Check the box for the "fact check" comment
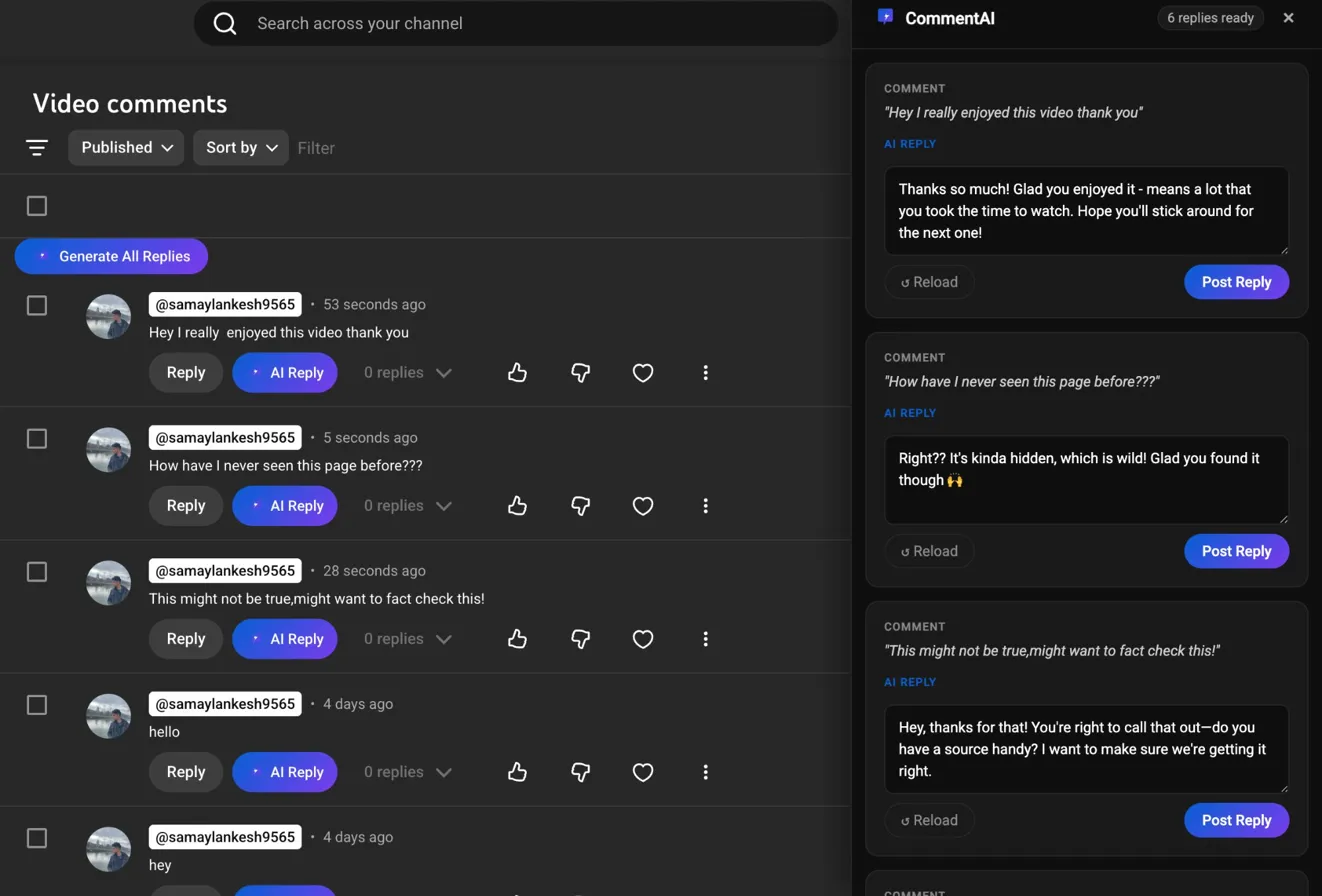Screen dimensions: 1322x896 (x=37, y=572)
